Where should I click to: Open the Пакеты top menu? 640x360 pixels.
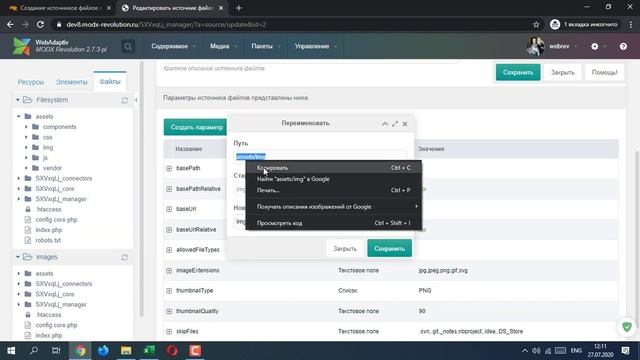point(266,47)
